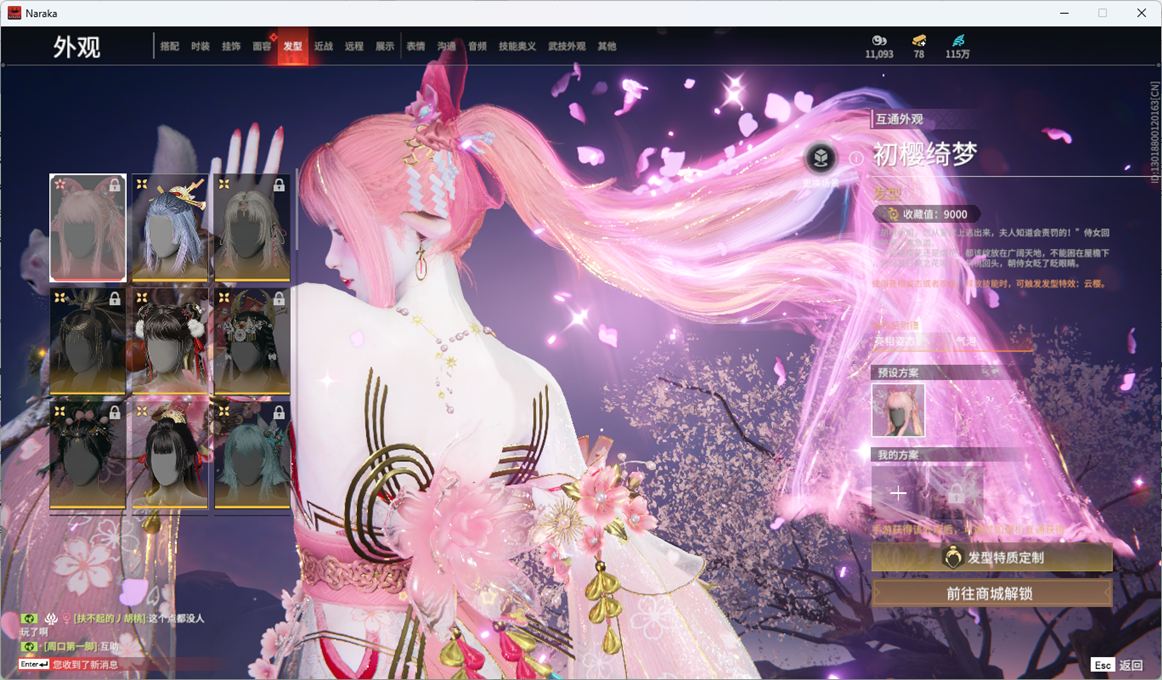
Task: Open the 远程 ranged tab
Action: pos(353,46)
